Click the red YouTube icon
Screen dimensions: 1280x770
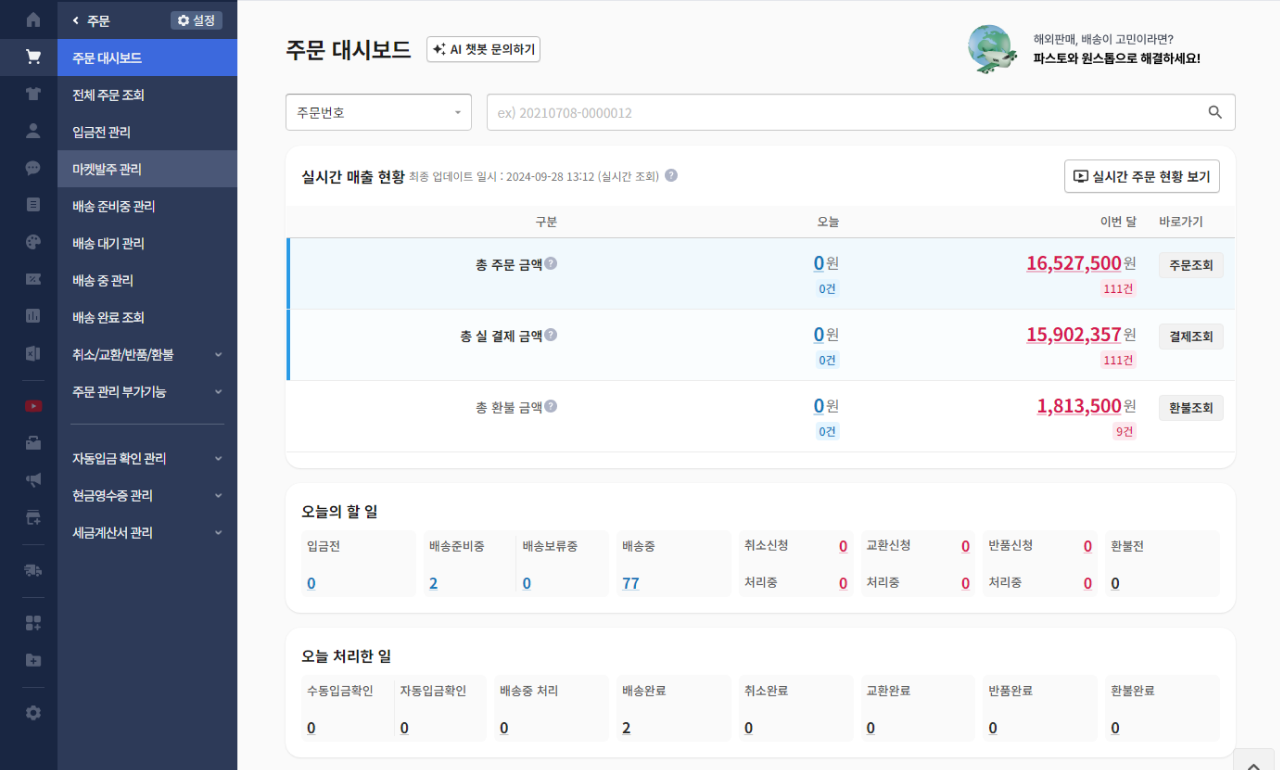pyautogui.click(x=33, y=406)
